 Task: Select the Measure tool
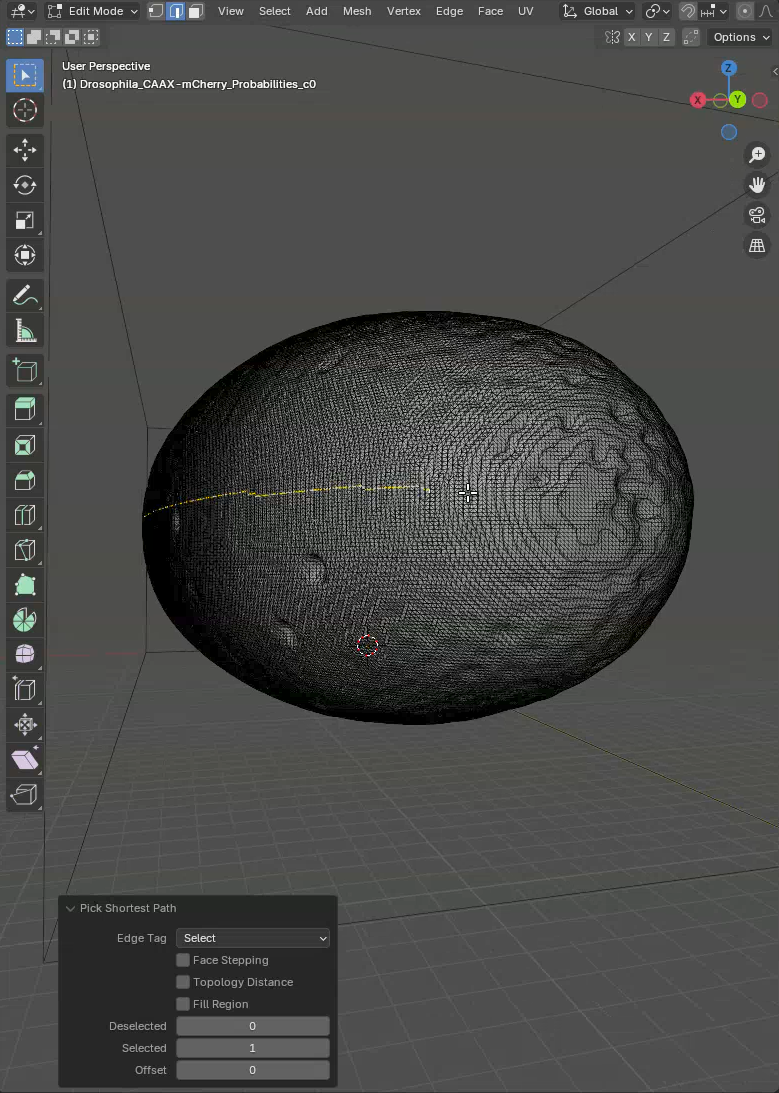click(x=25, y=331)
